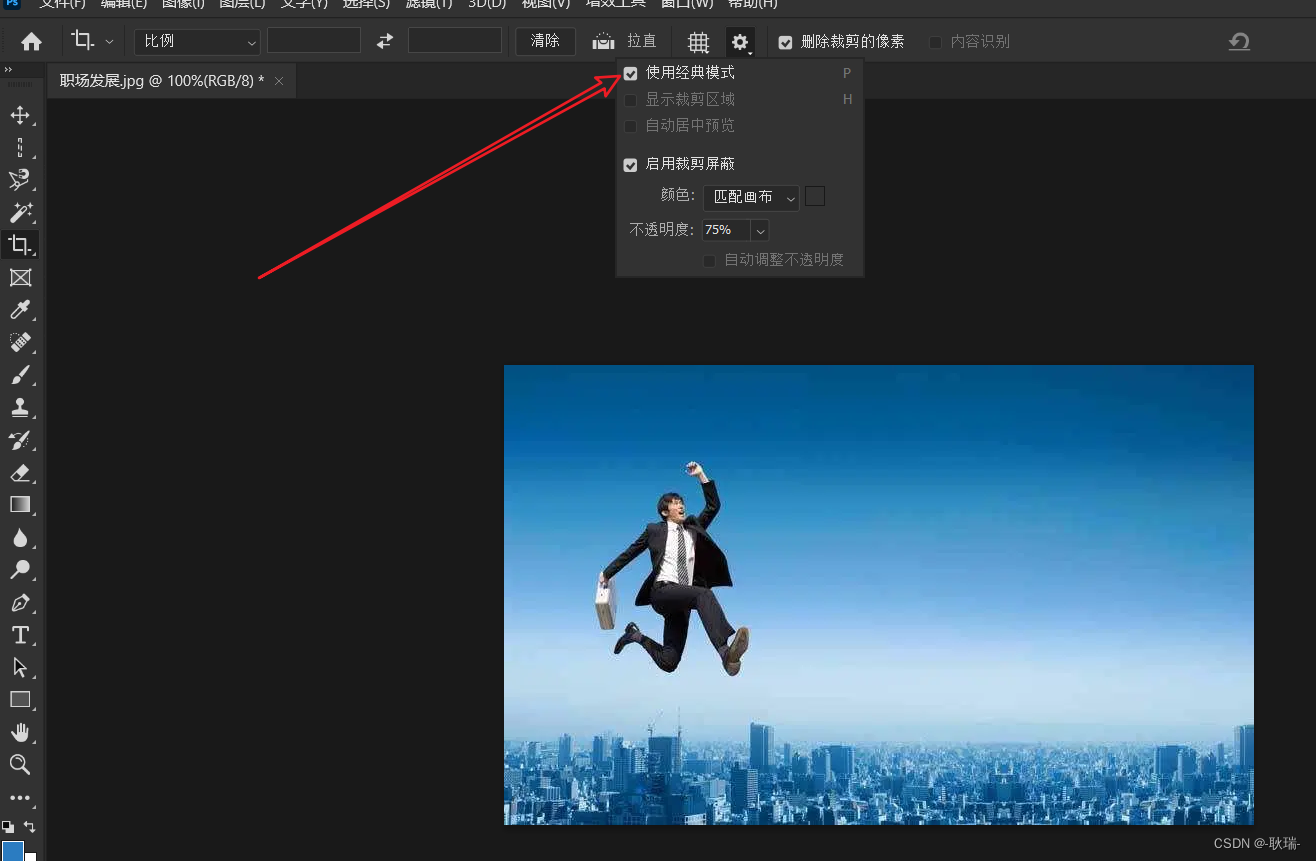Viewport: 1316px width, 861px height.
Task: Click the 清除 button
Action: click(545, 41)
